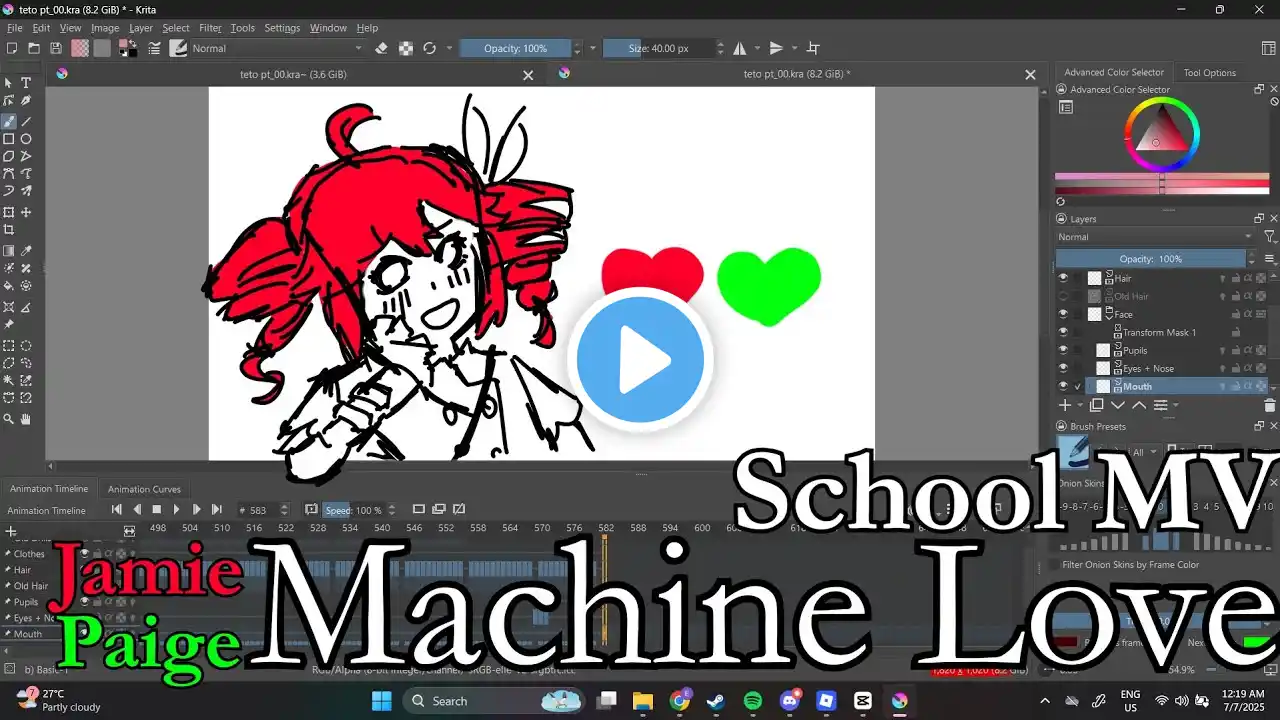Reload the original brush preset

click(429, 48)
